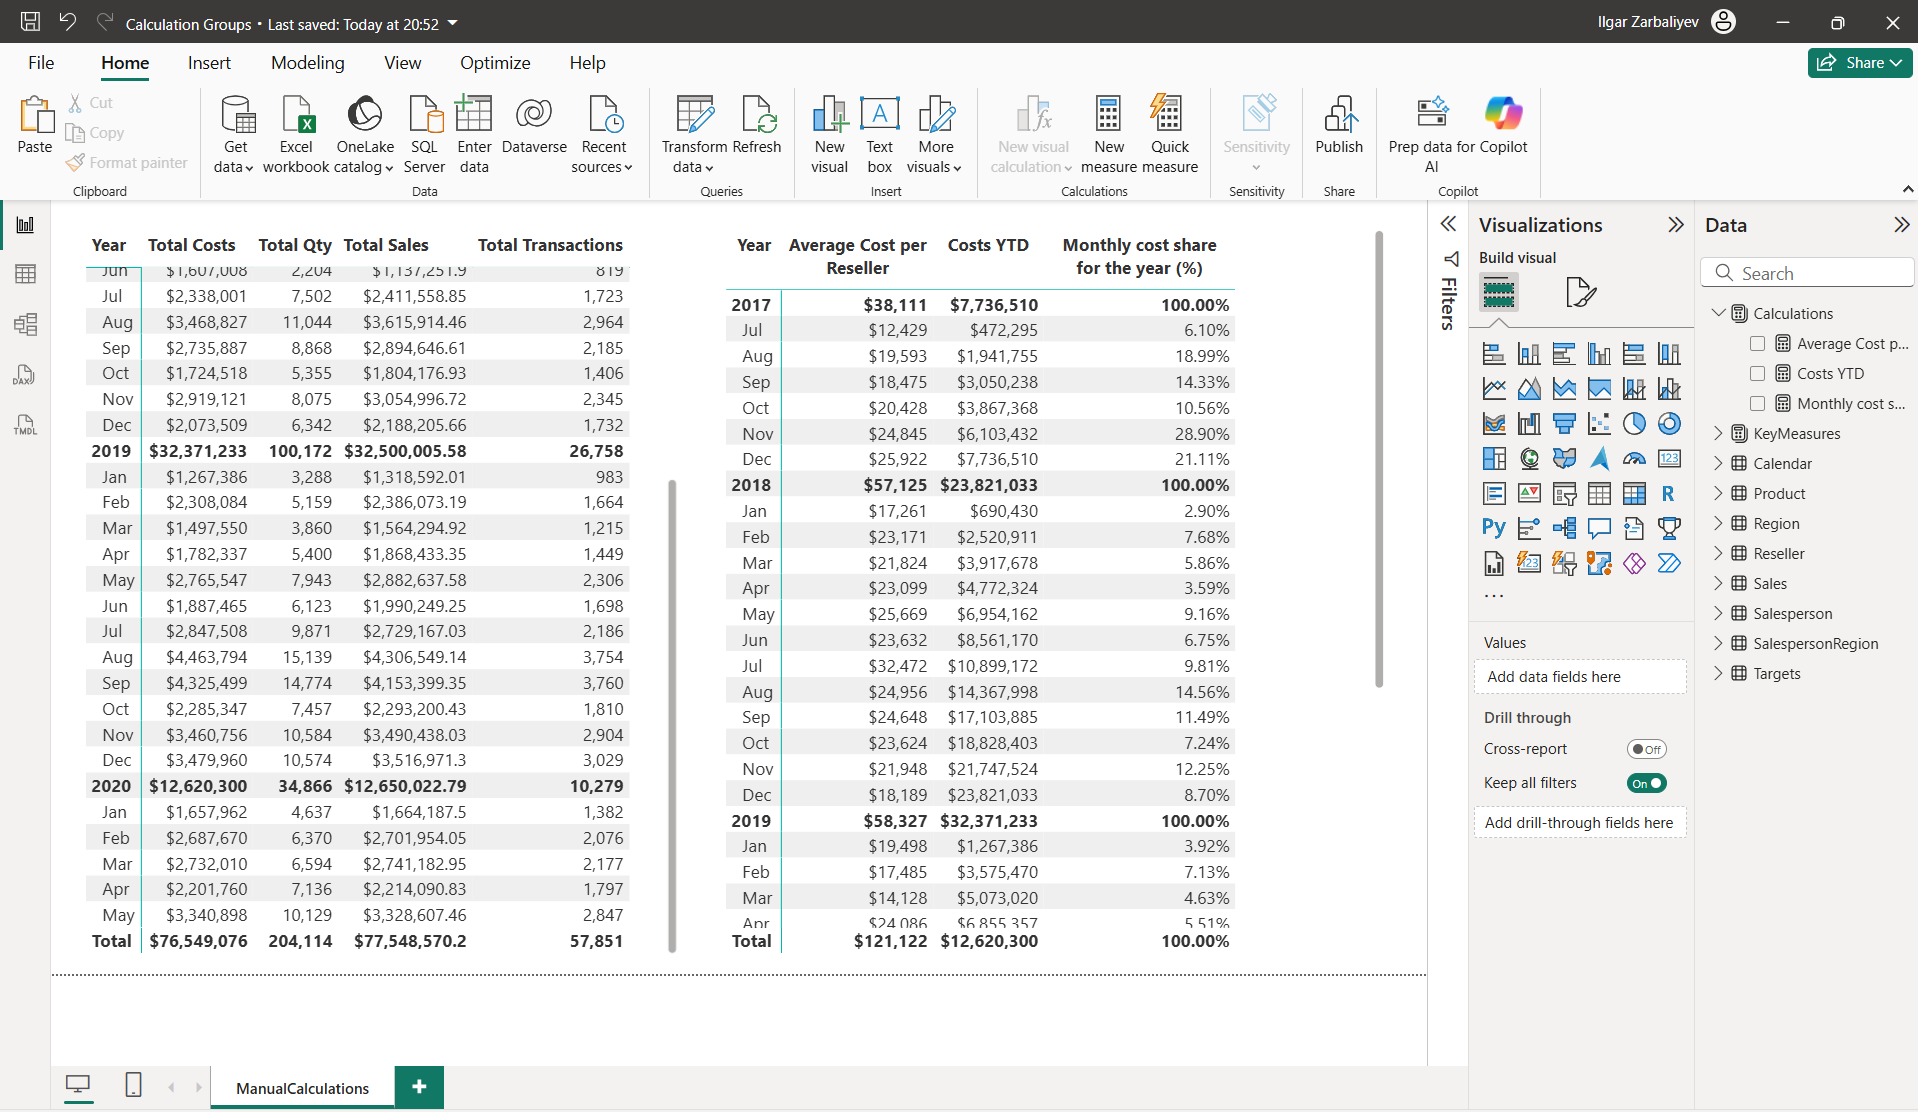The width and height of the screenshot is (1918, 1112).
Task: Open the Copilot pane
Action: coord(1503,126)
